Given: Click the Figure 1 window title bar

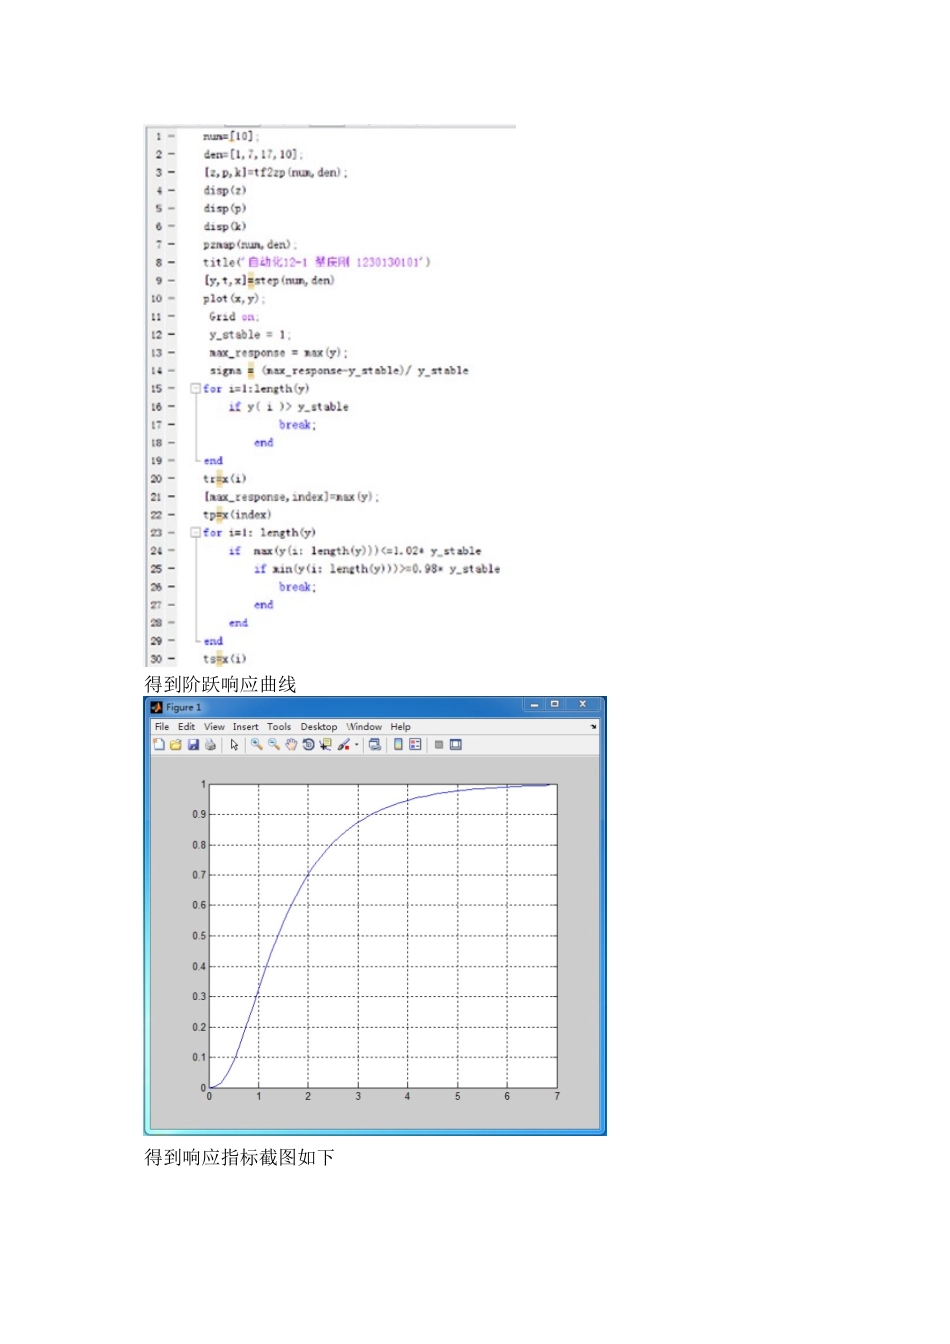Looking at the screenshot, I should (340, 707).
